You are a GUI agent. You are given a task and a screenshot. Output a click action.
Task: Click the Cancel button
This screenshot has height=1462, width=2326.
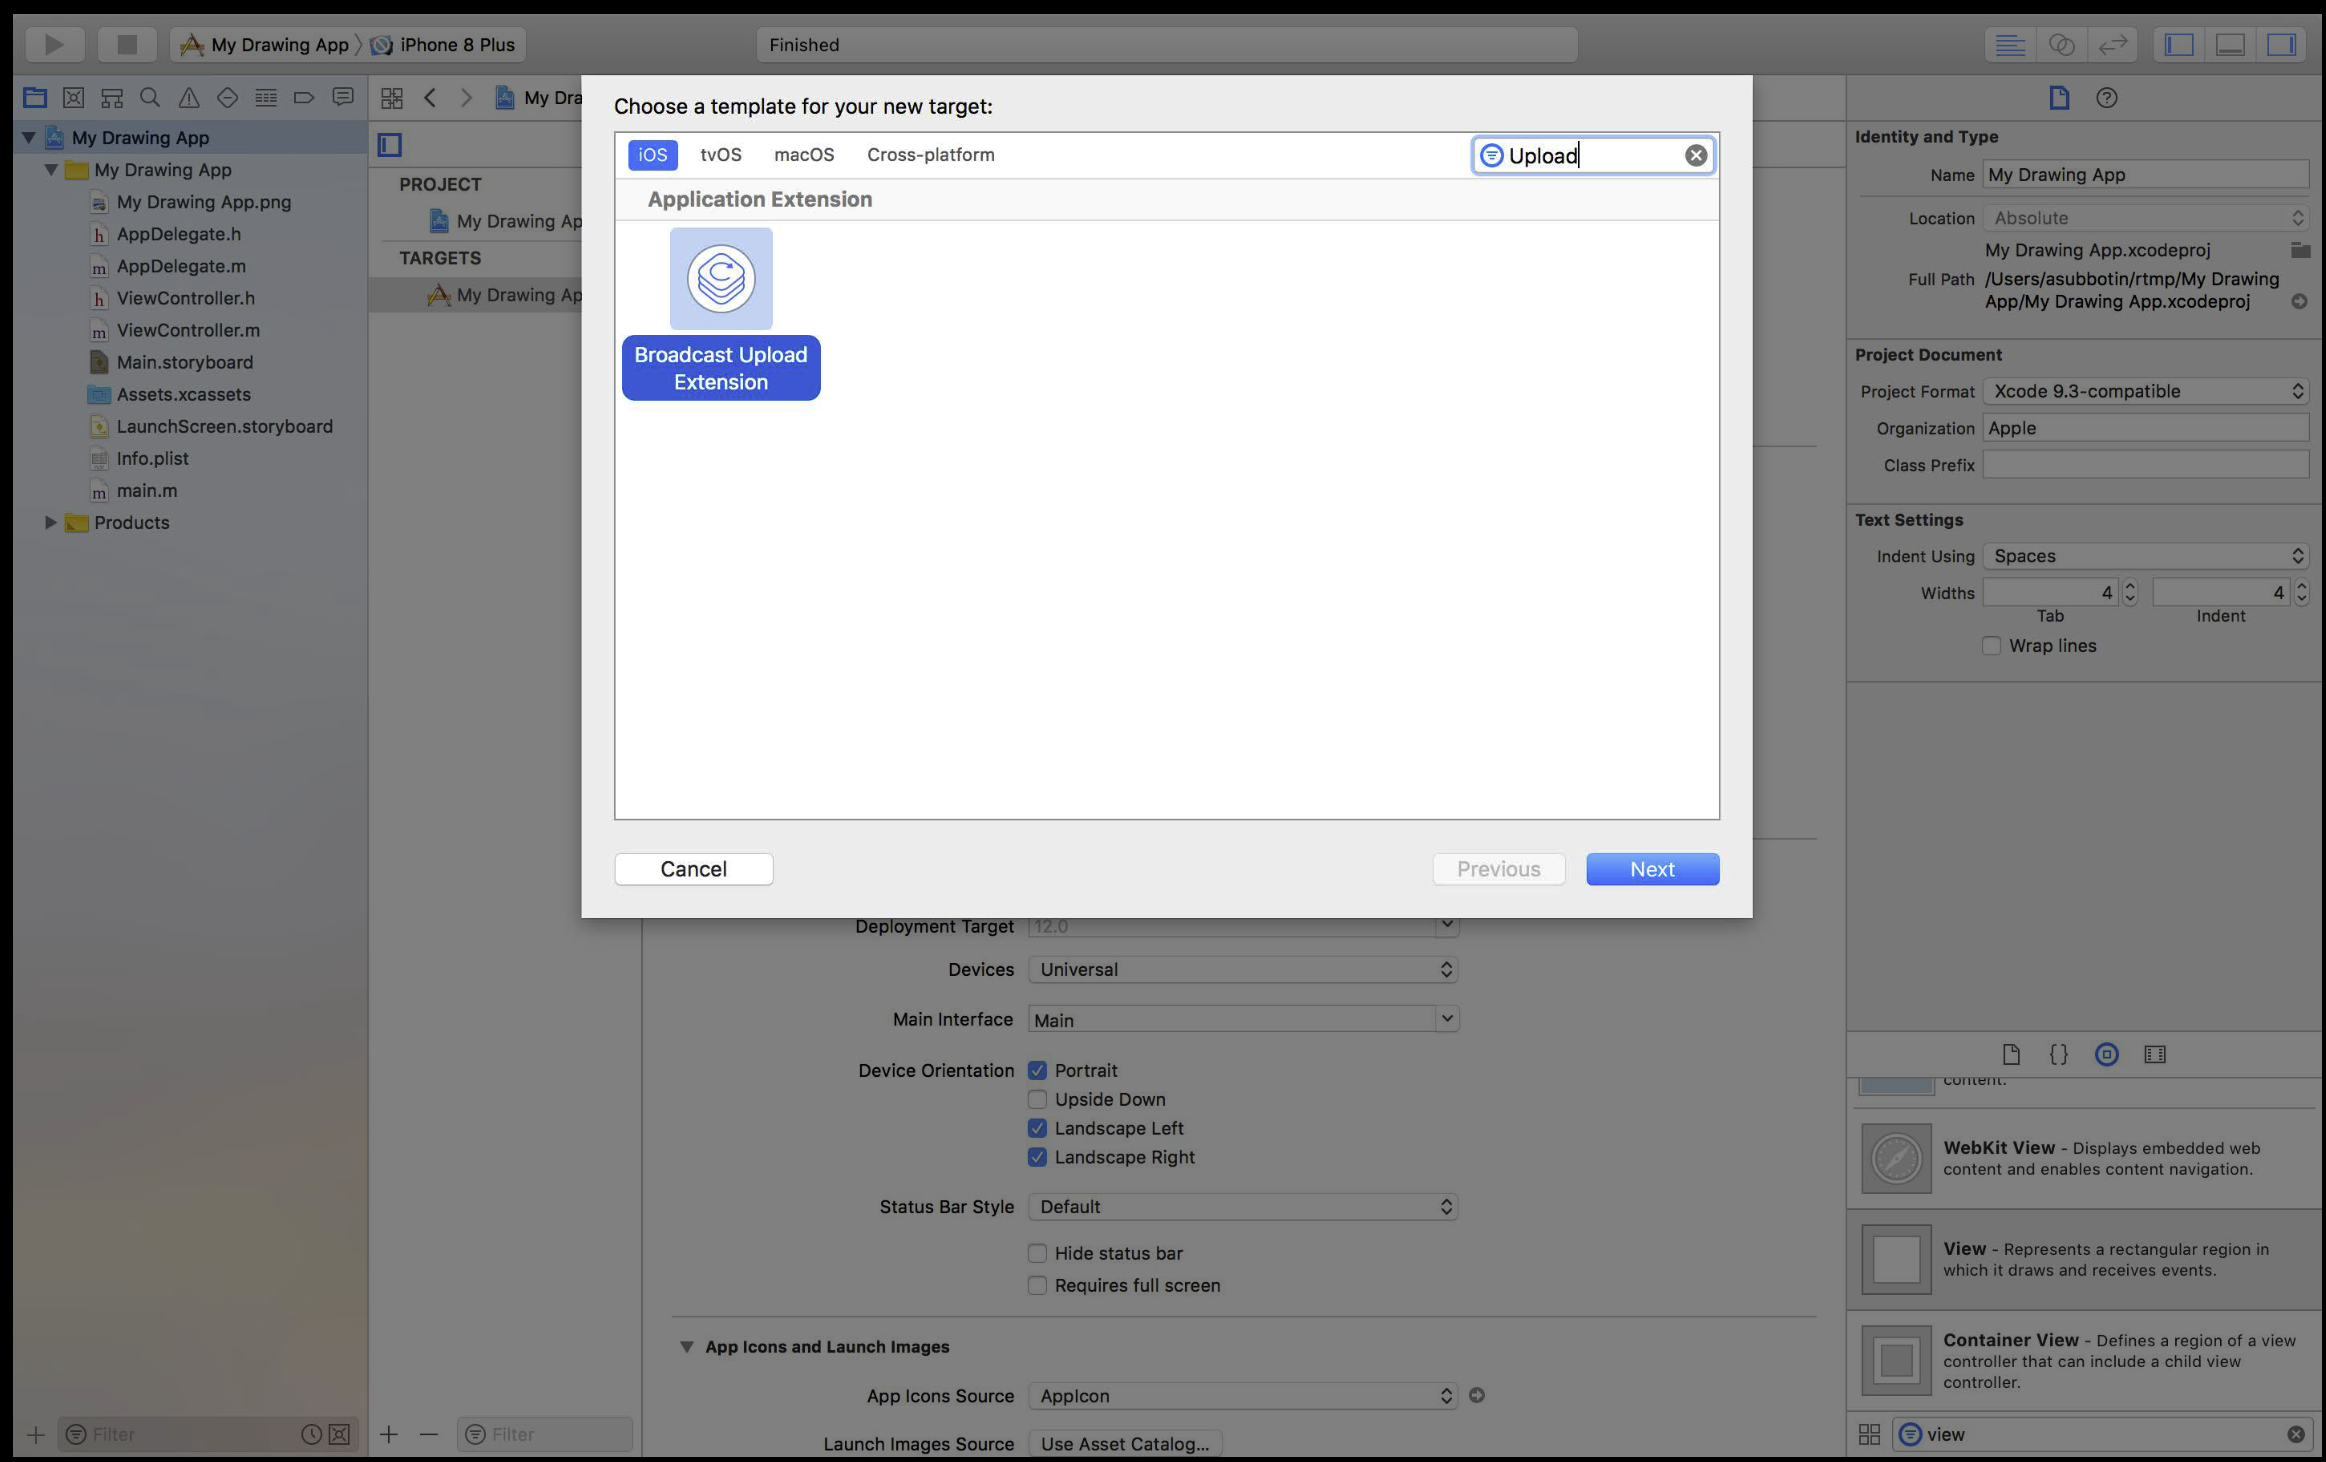[693, 869]
